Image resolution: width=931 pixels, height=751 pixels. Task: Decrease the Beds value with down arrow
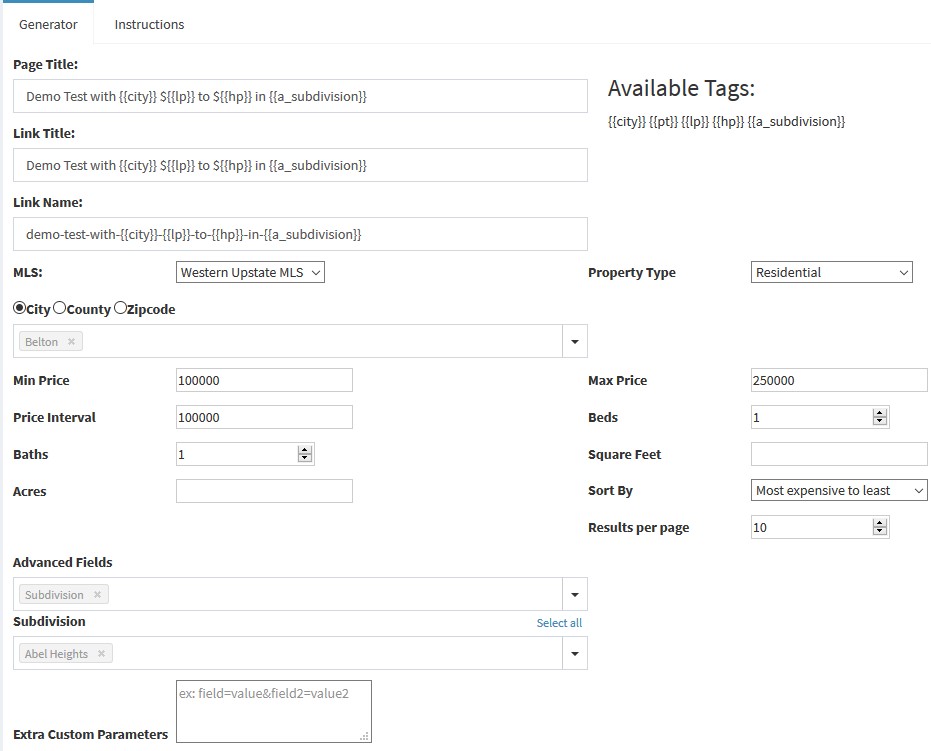[x=880, y=421]
